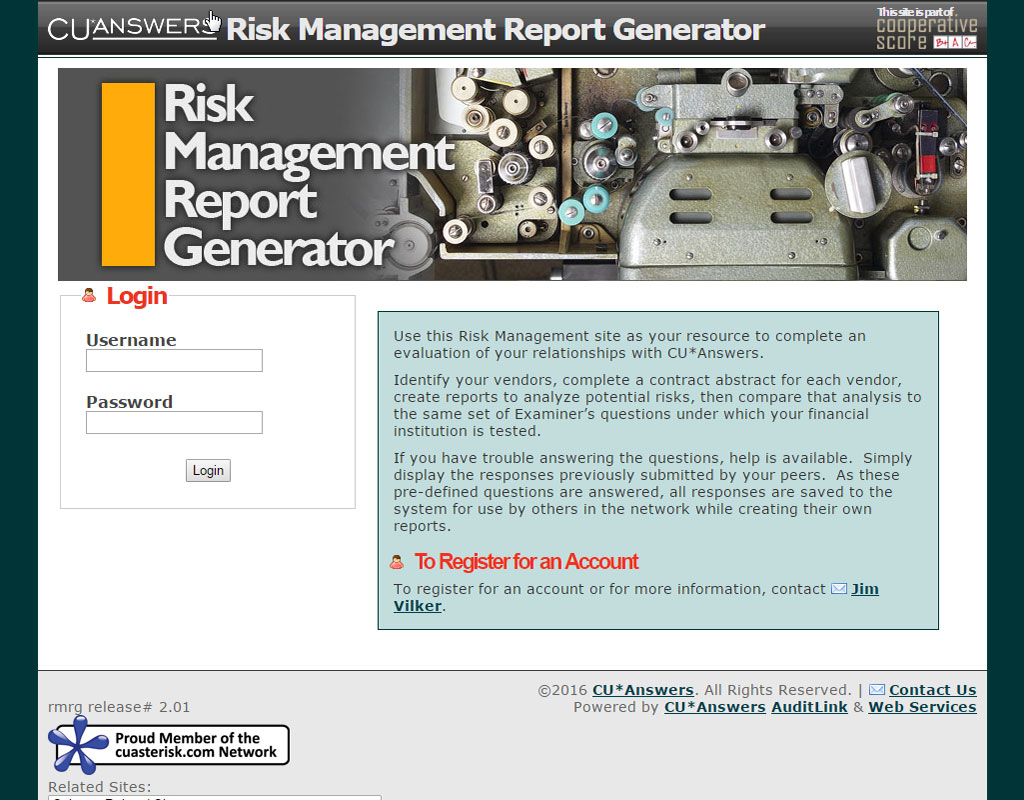Click the red Login heading
The width and height of the screenshot is (1024, 800).
pos(137,296)
